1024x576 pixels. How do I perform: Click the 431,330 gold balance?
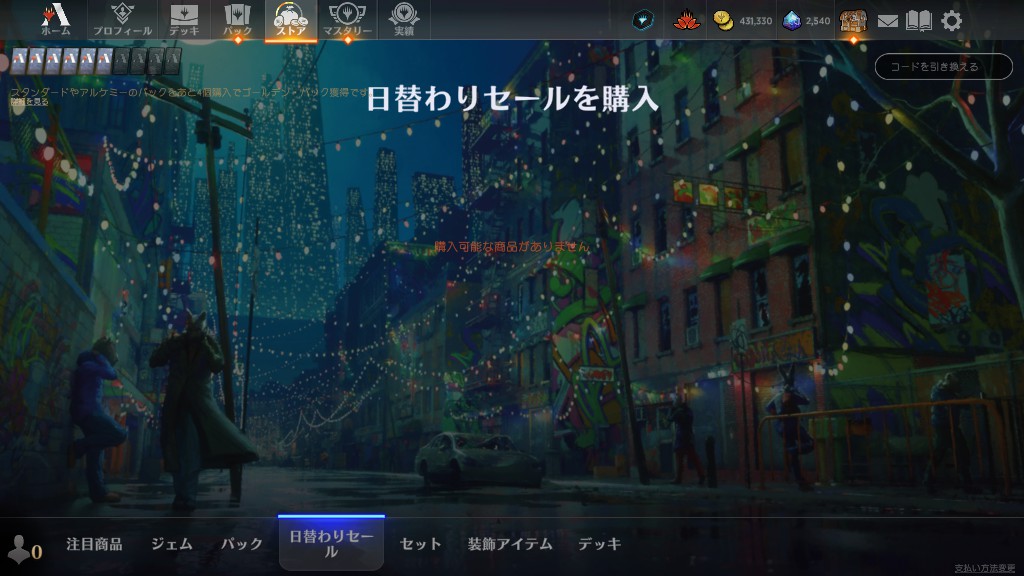click(x=756, y=21)
